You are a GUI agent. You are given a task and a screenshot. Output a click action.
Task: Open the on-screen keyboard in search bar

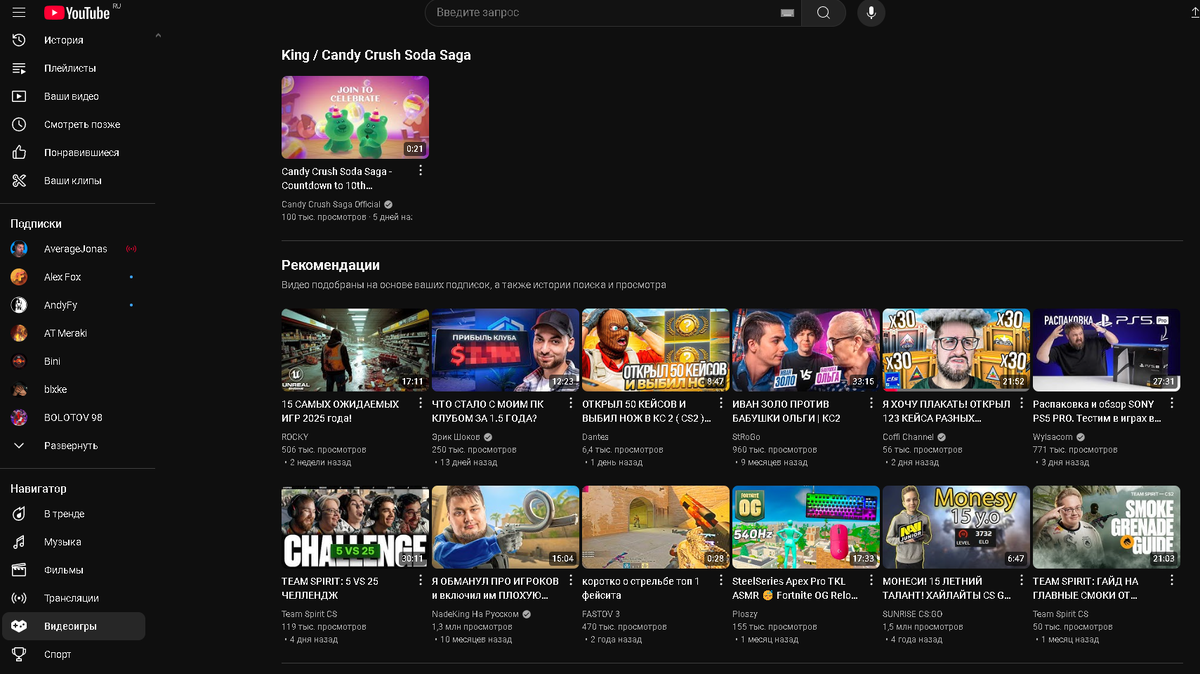[787, 13]
